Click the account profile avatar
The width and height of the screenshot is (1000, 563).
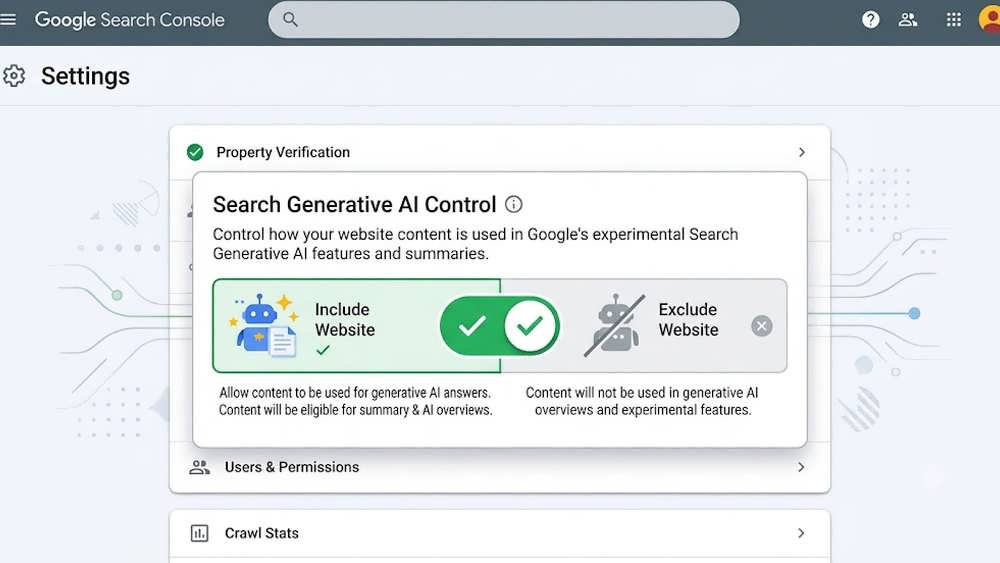(990, 18)
